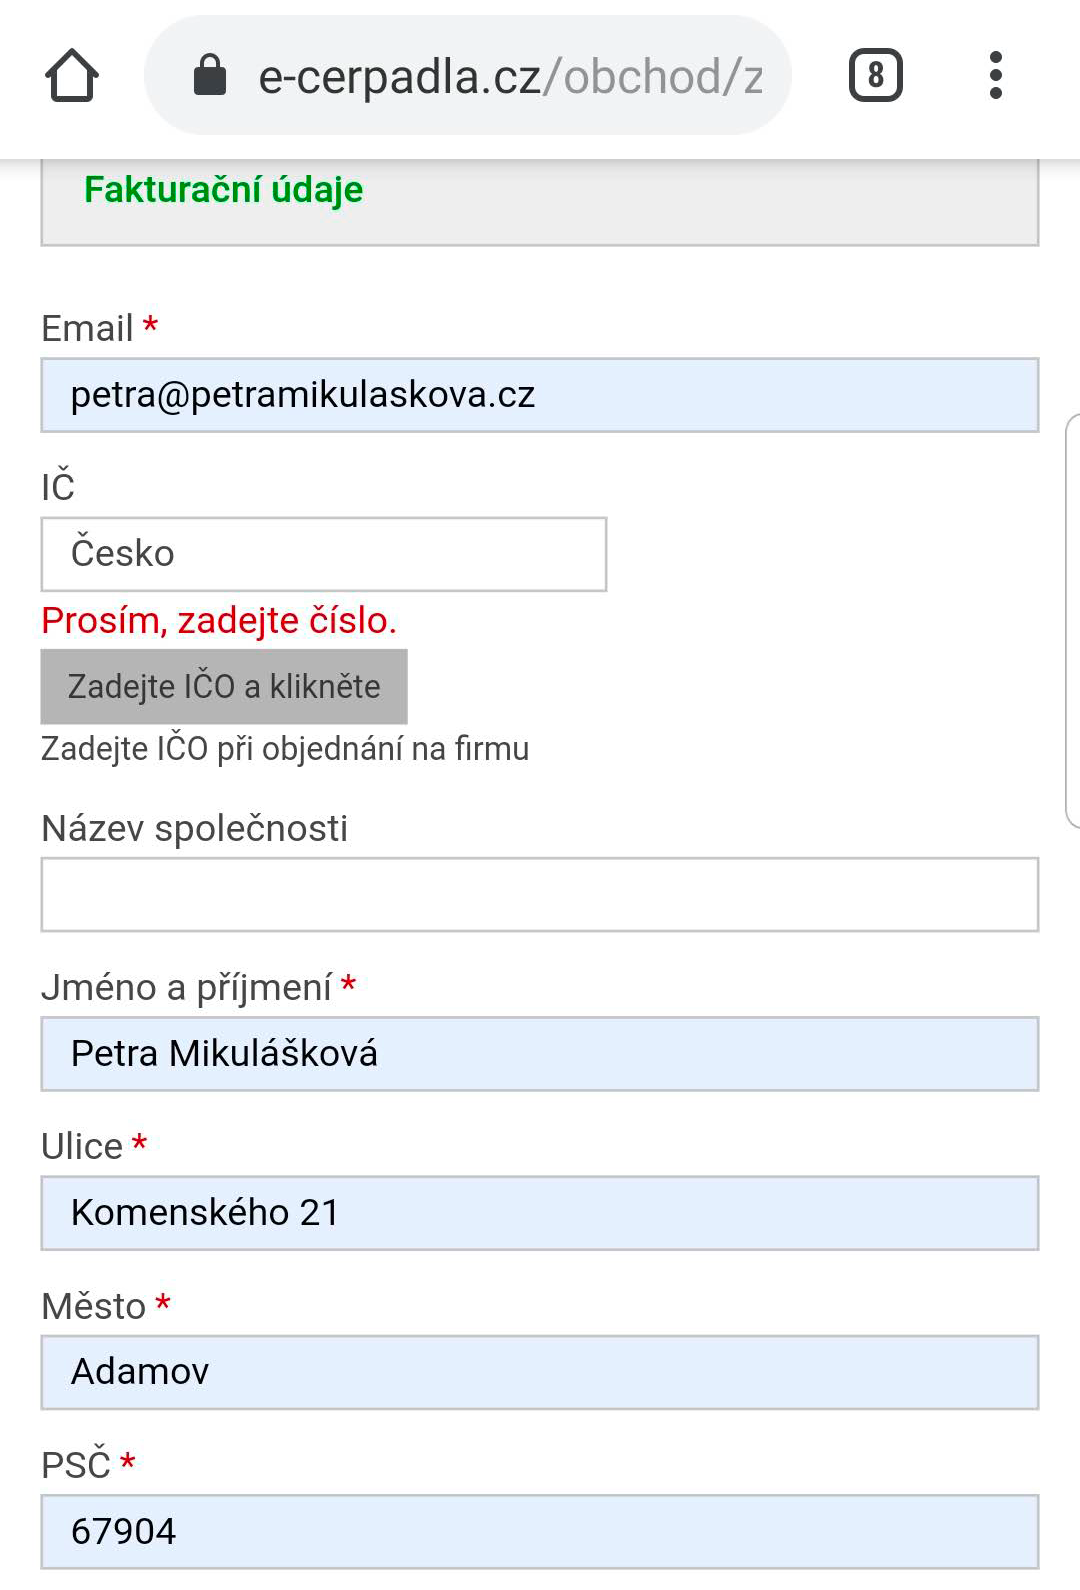
Task: Click the Jméno a příjmení label
Action: (186, 988)
